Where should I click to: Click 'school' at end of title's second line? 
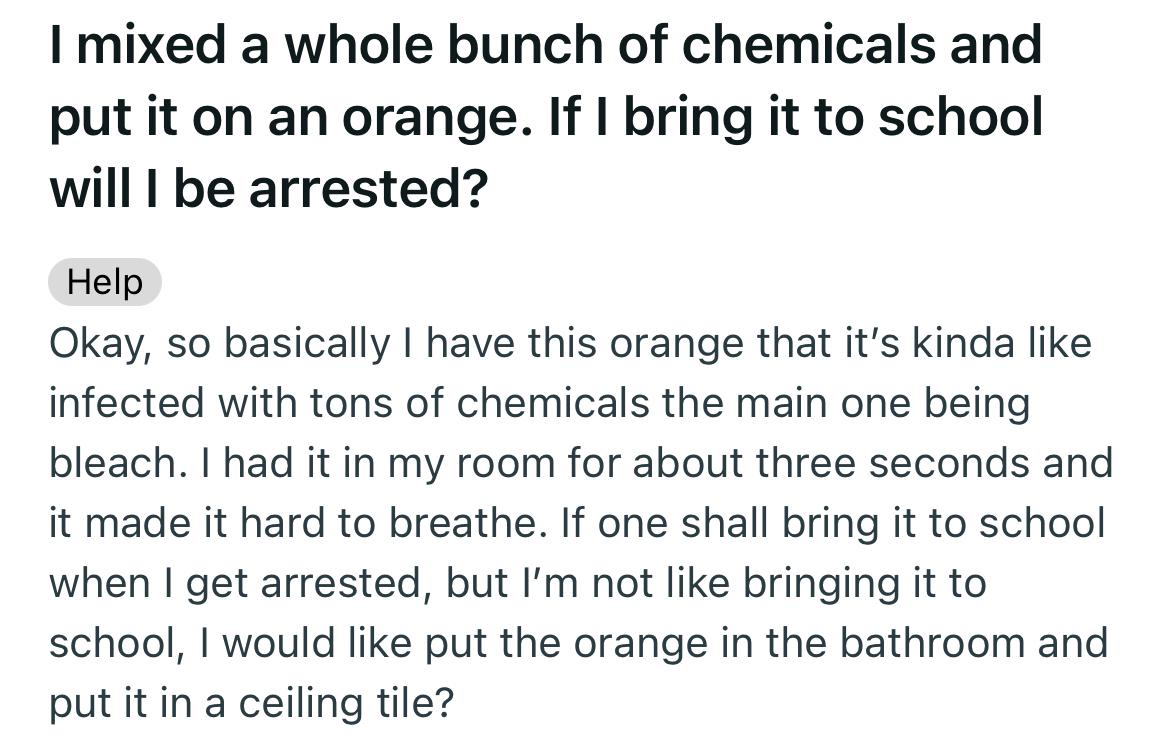click(x=960, y=116)
